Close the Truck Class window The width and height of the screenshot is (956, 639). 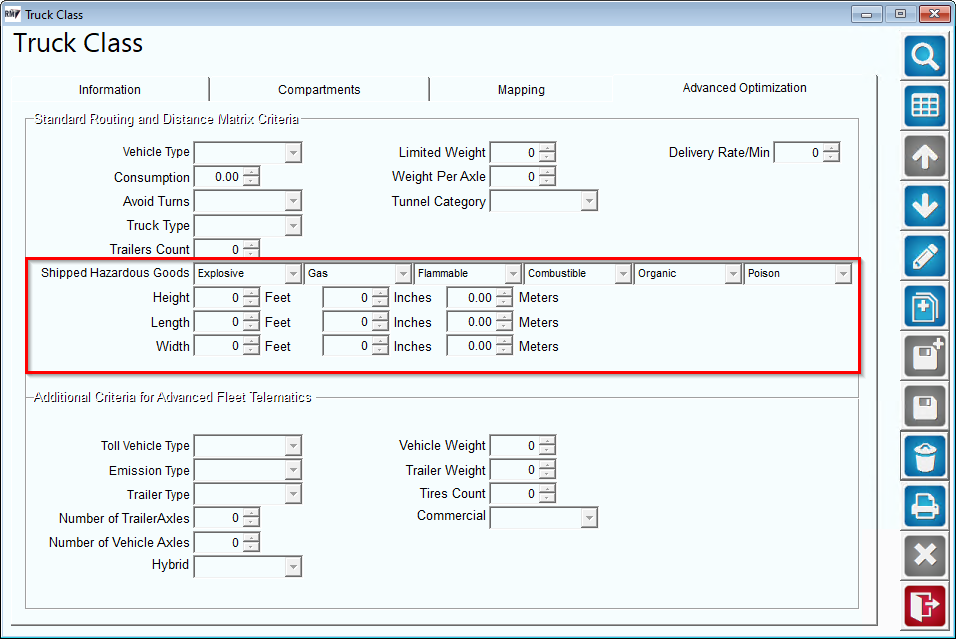pos(935,14)
